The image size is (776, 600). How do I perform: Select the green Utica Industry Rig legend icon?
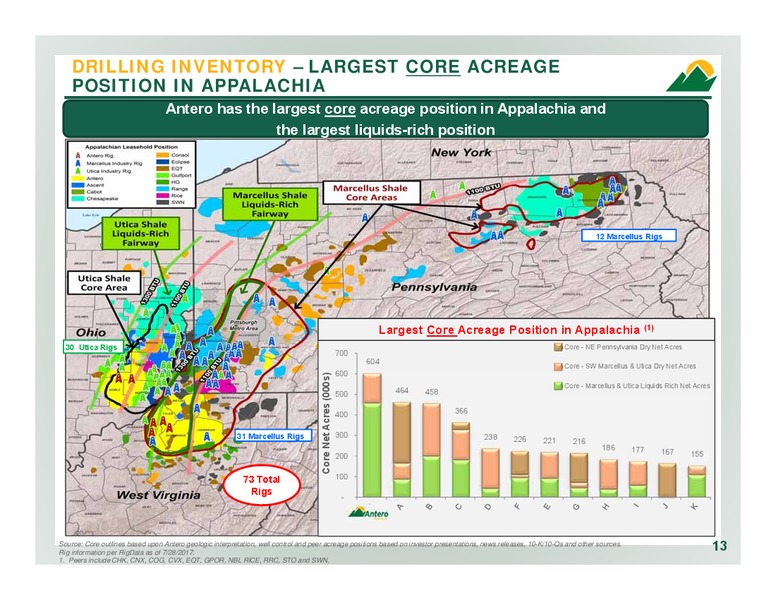coord(78,171)
